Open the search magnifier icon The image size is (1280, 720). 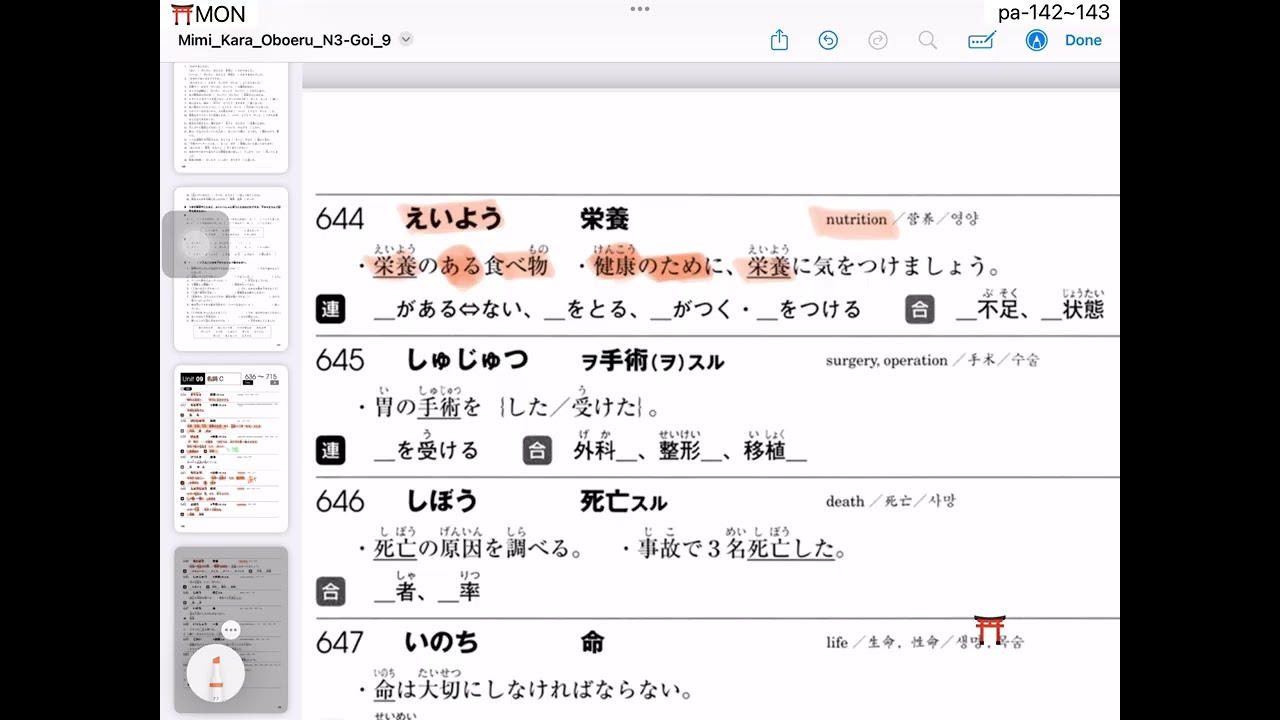coord(928,40)
